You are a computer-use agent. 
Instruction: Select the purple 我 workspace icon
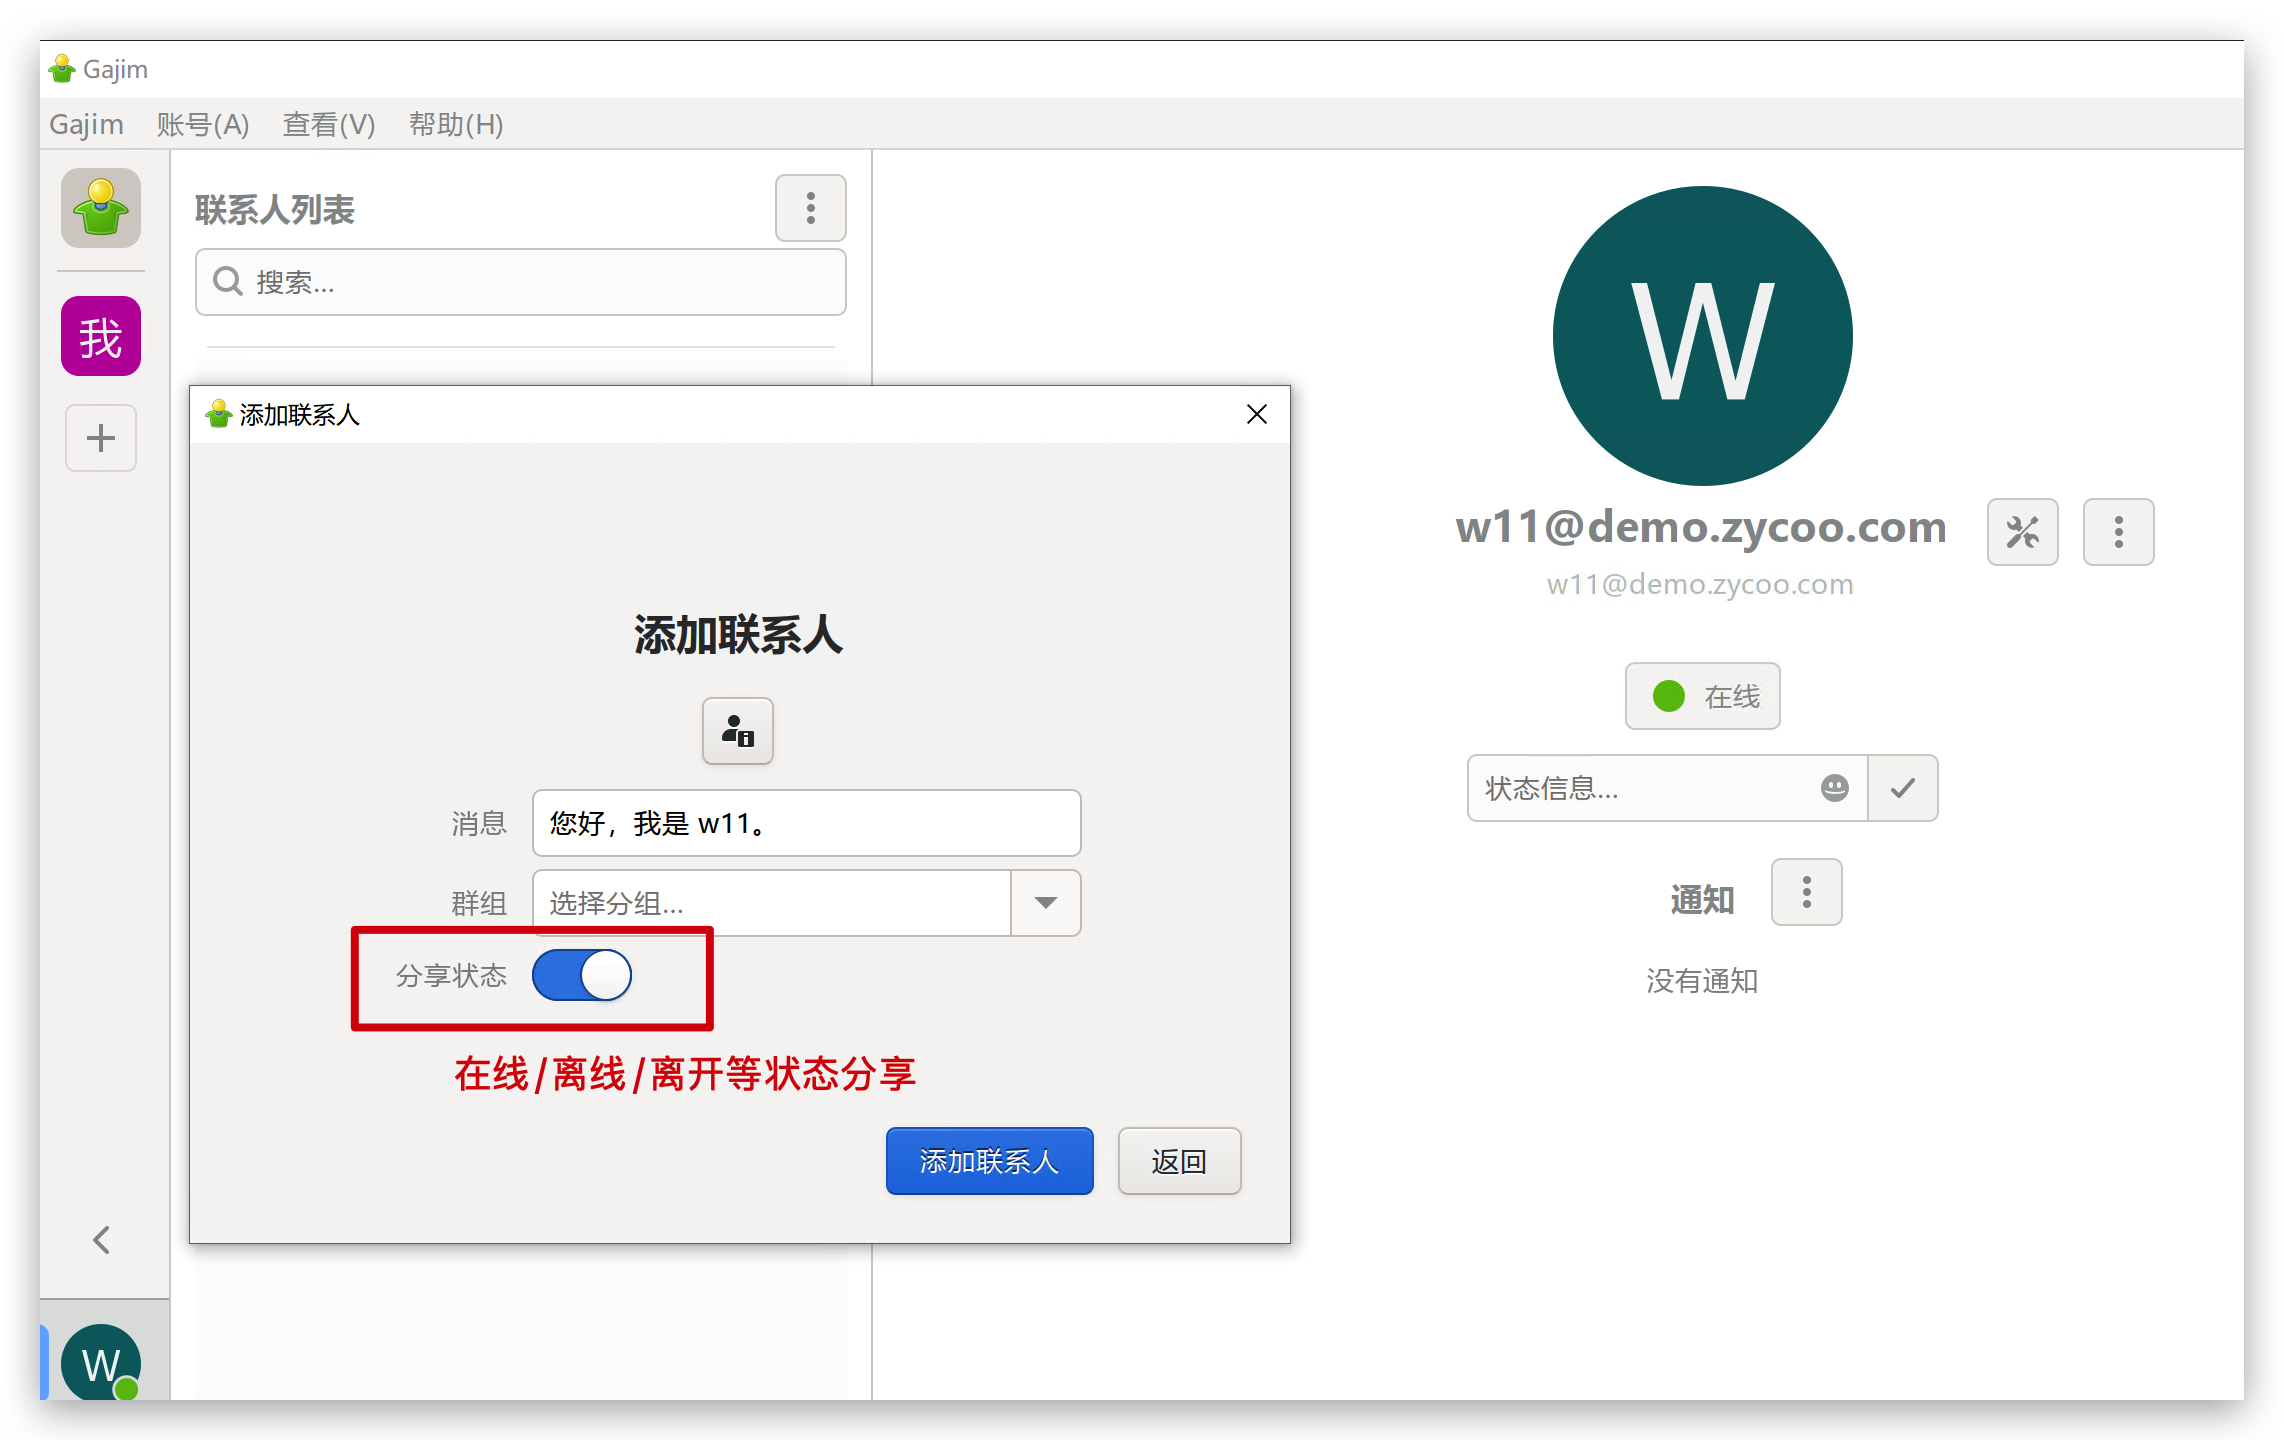tap(101, 336)
